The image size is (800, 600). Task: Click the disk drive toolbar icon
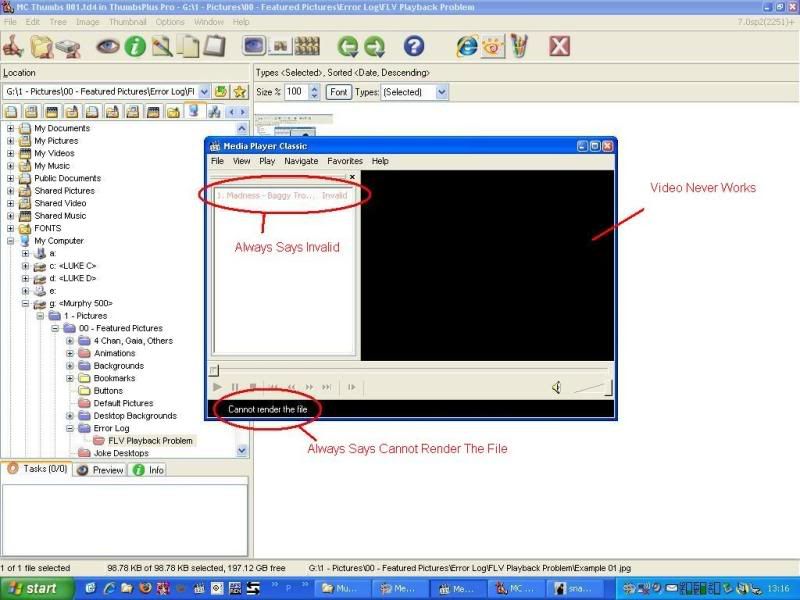(68, 47)
